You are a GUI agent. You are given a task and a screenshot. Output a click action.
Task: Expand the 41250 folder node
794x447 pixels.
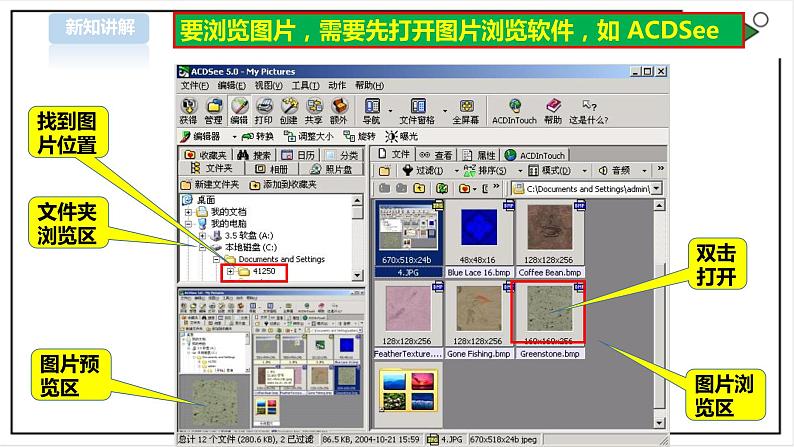click(230, 271)
